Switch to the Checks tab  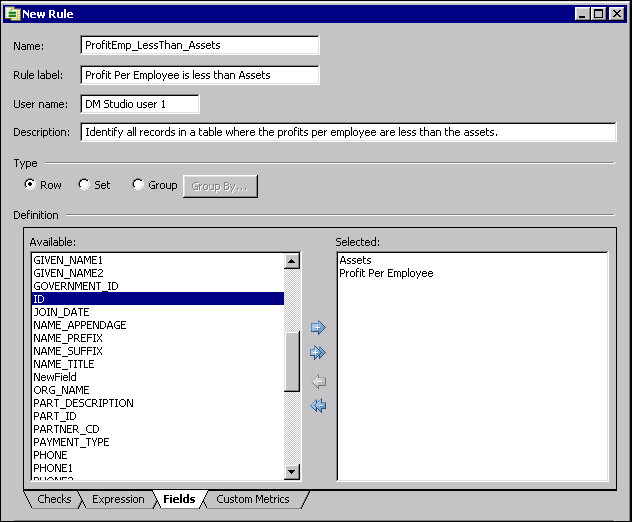click(54, 499)
